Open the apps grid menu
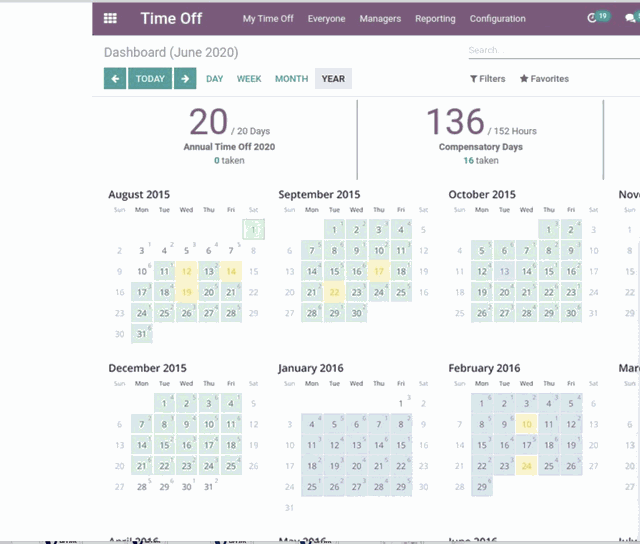This screenshot has height=544, width=640. pos(110,18)
